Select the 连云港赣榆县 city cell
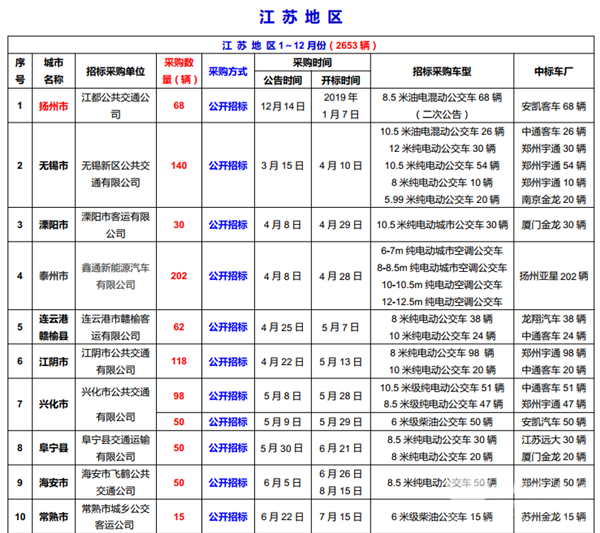 [53, 325]
